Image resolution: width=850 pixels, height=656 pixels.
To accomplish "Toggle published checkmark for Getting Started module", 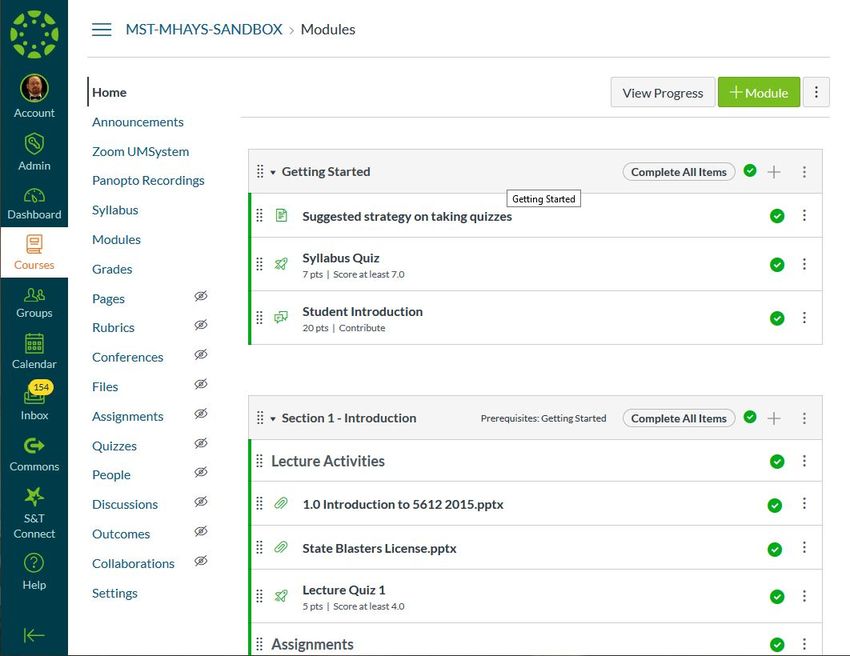I will 750,171.
